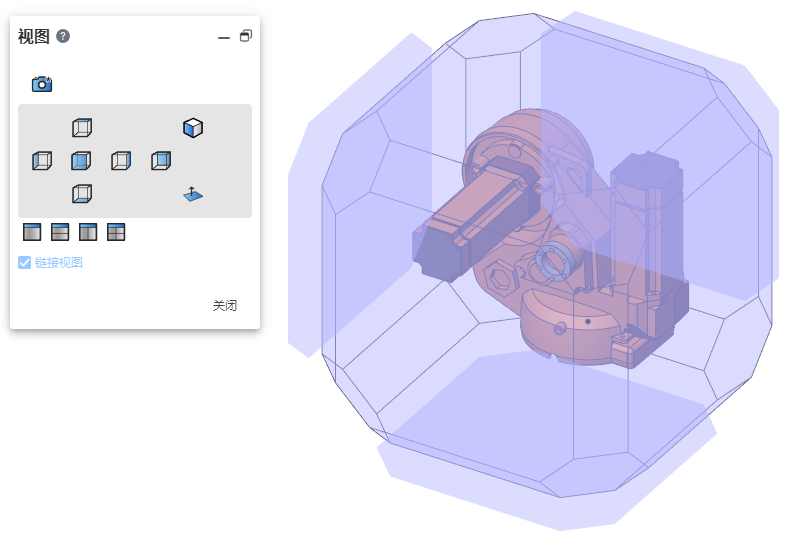Select the front view cube icon
Screen dimensions: 796x542
(81, 161)
